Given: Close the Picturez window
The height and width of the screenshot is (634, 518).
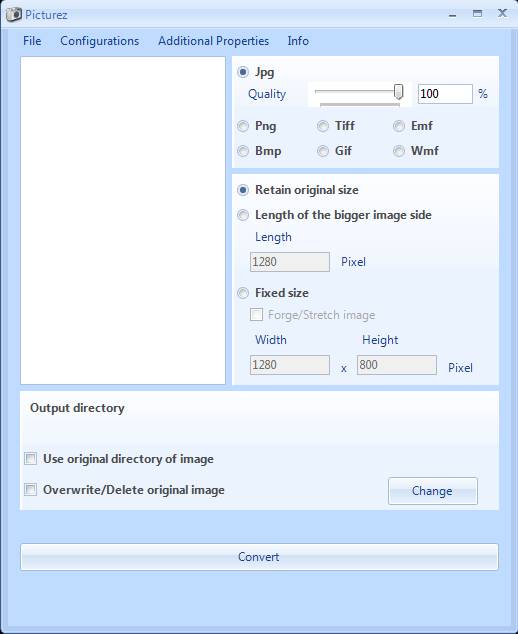Looking at the screenshot, I should pos(502,13).
